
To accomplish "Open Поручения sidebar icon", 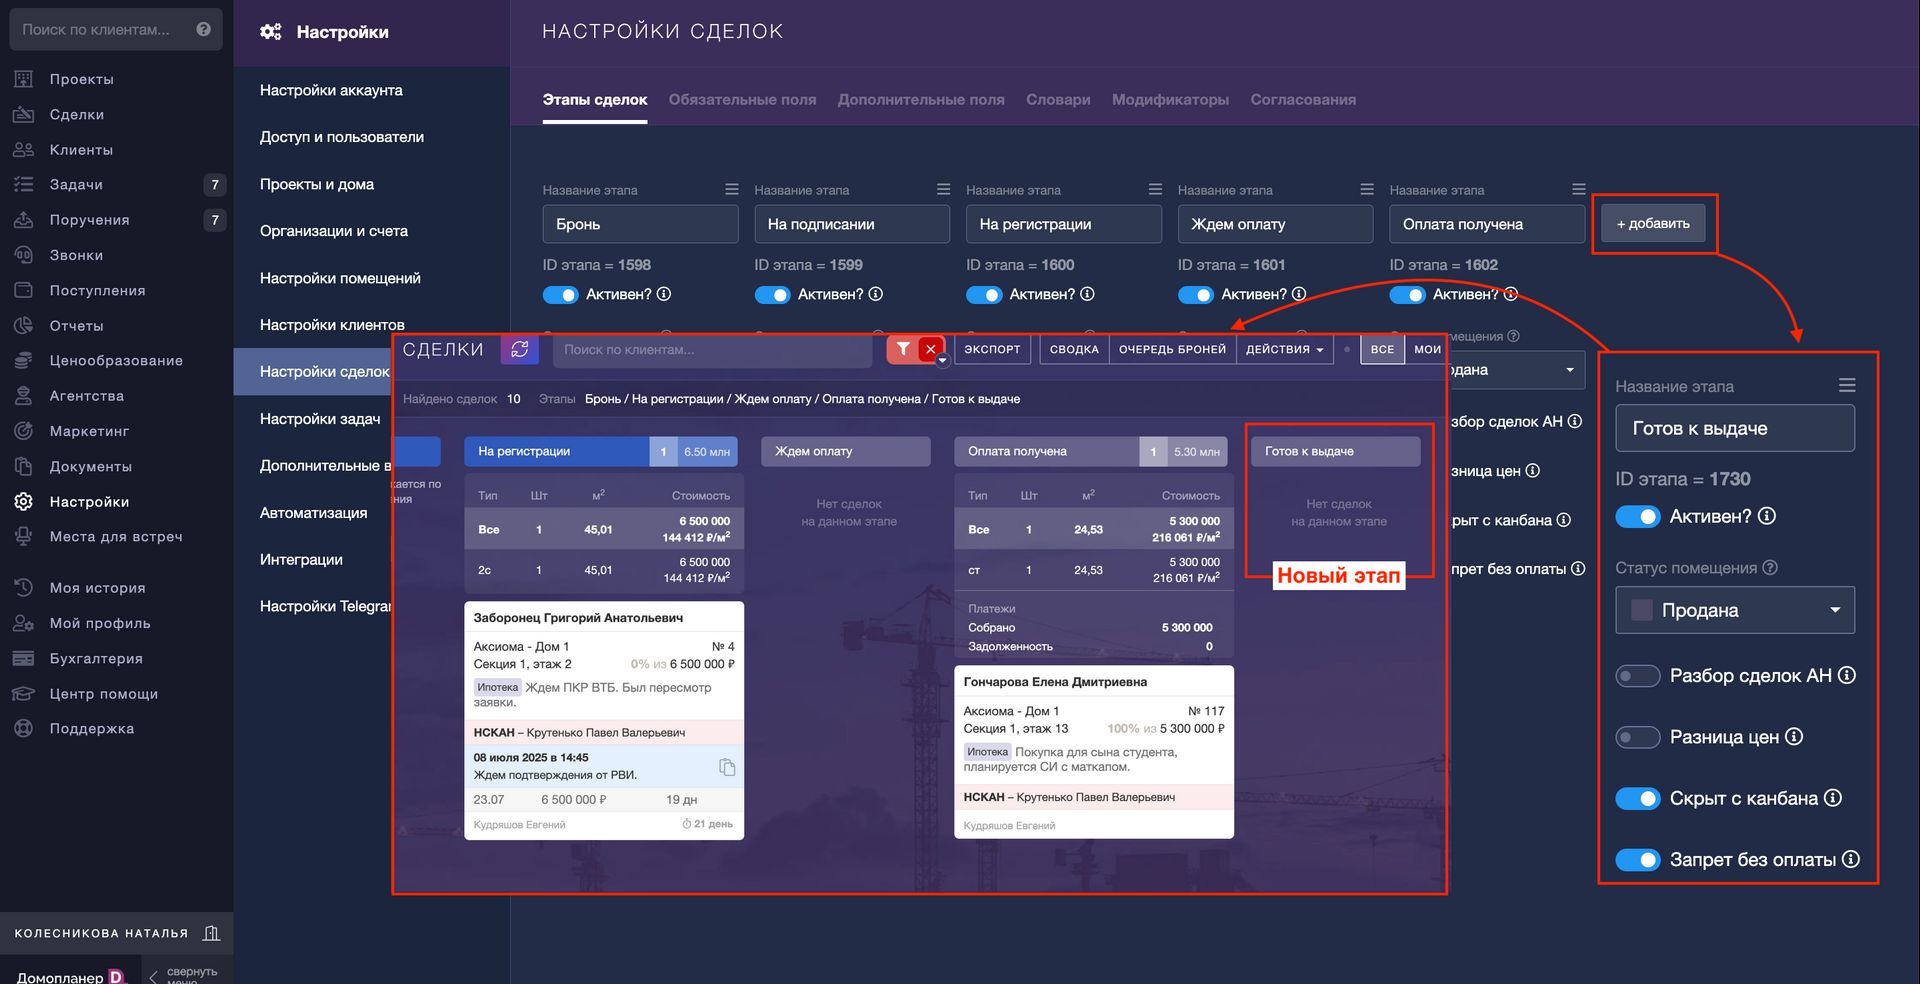I will (24, 220).
